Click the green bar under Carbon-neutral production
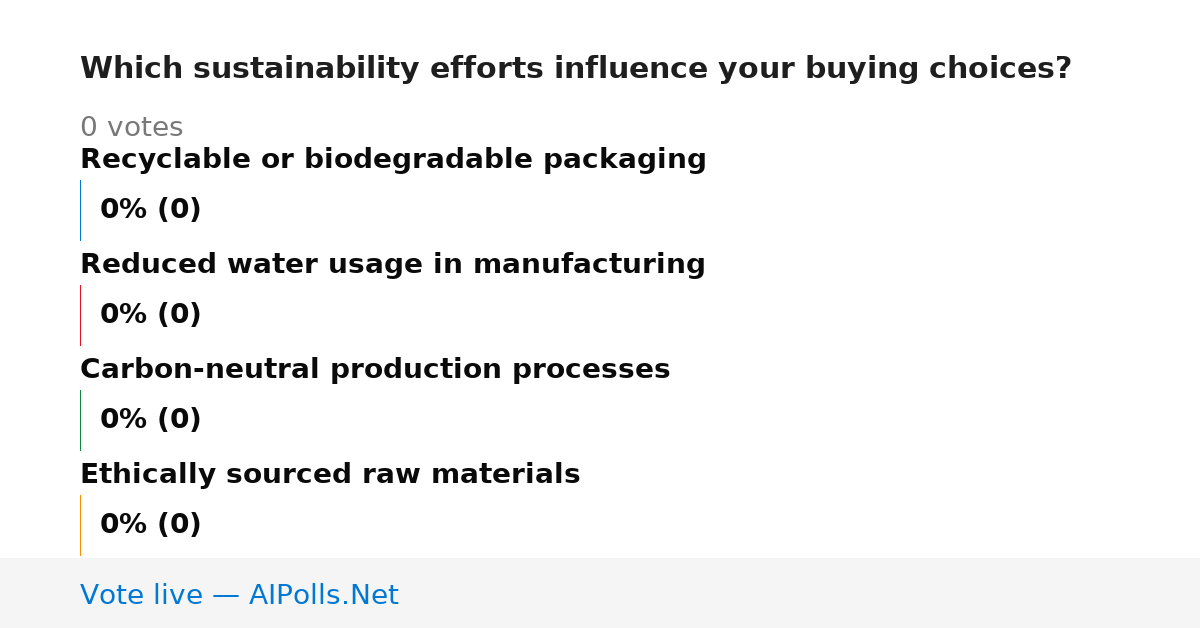Image resolution: width=1200 pixels, height=628 pixels. 80,420
